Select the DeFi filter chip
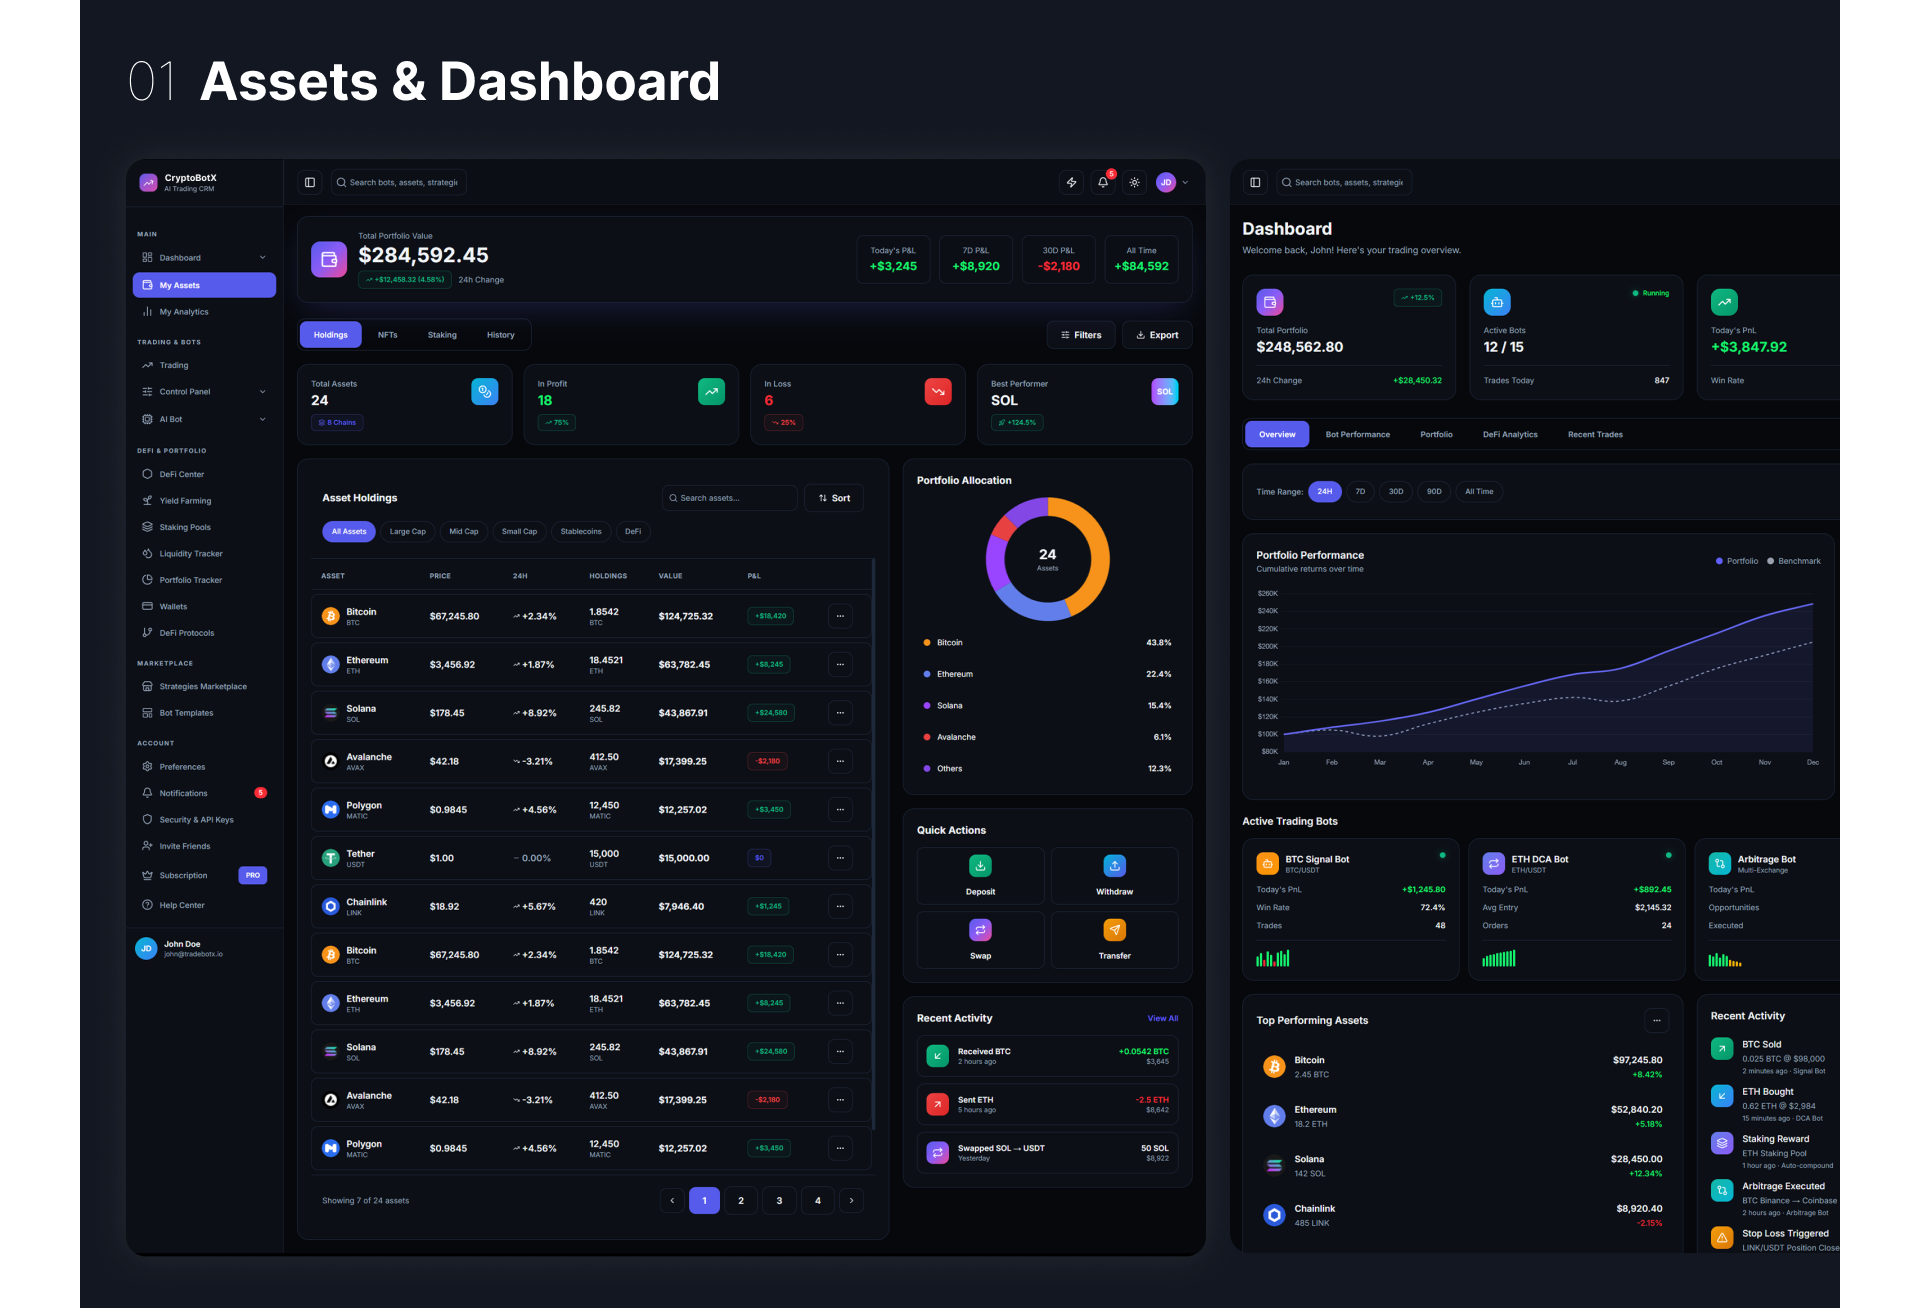The width and height of the screenshot is (1920, 1308). 633,532
